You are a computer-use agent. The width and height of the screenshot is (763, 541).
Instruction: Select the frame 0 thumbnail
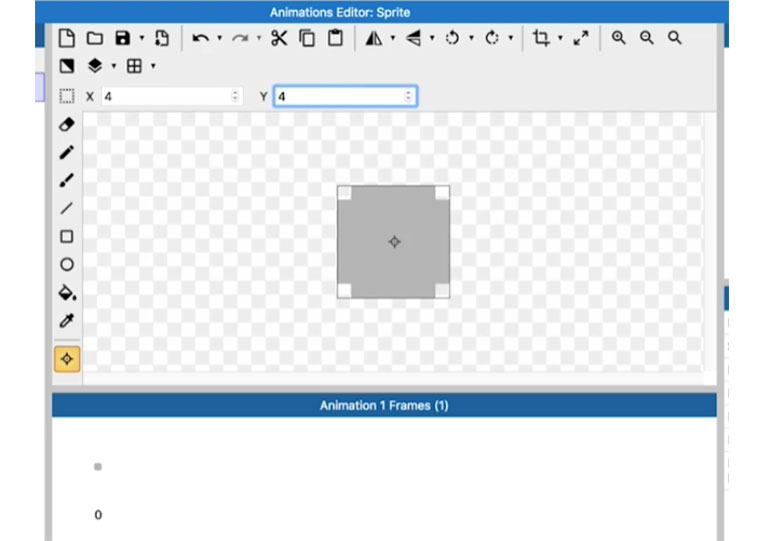[98, 467]
